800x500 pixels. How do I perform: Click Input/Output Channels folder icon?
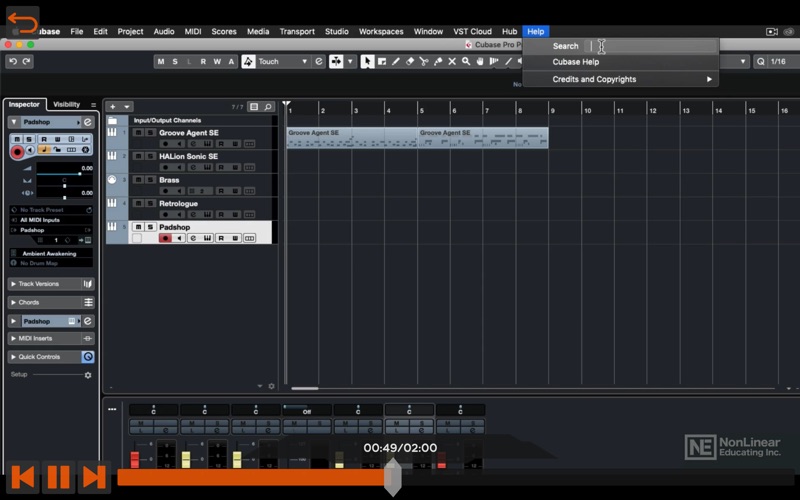112,120
